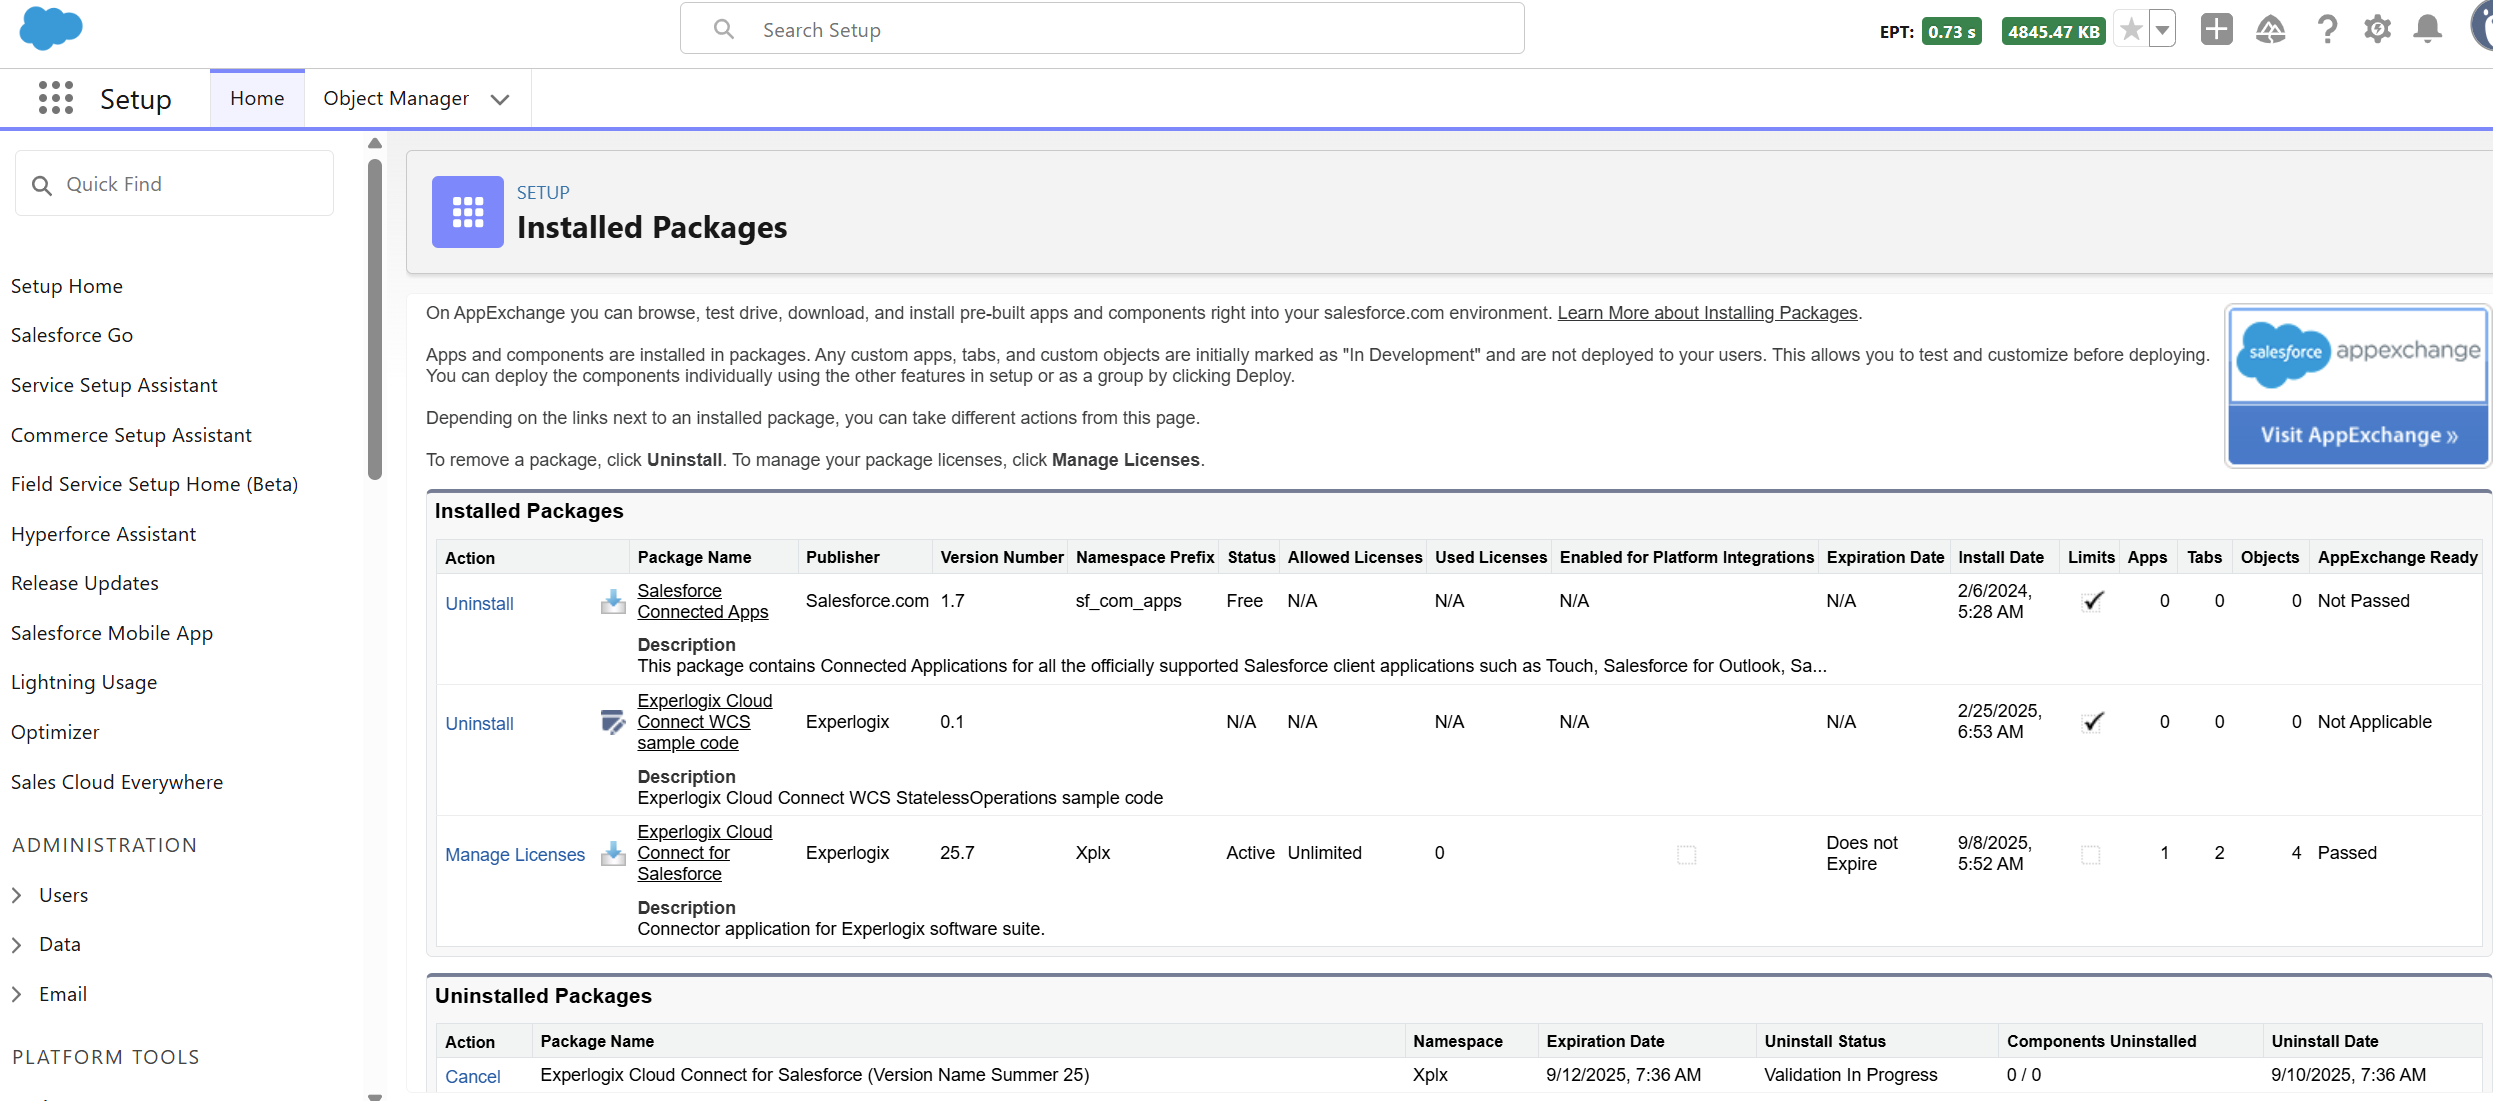Click the download icon beside Manage Licenses
The height and width of the screenshot is (1101, 2493).
(x=613, y=853)
